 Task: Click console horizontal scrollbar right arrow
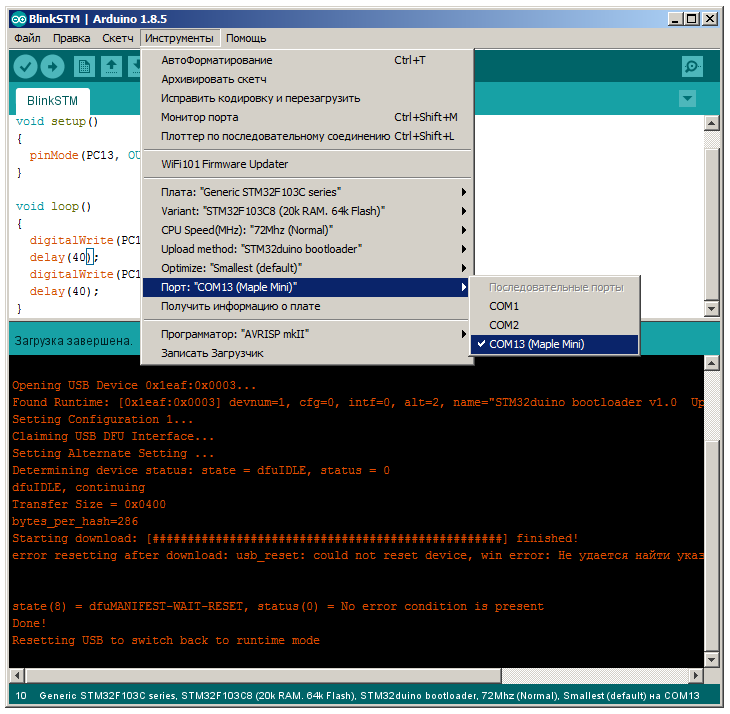(x=696, y=675)
